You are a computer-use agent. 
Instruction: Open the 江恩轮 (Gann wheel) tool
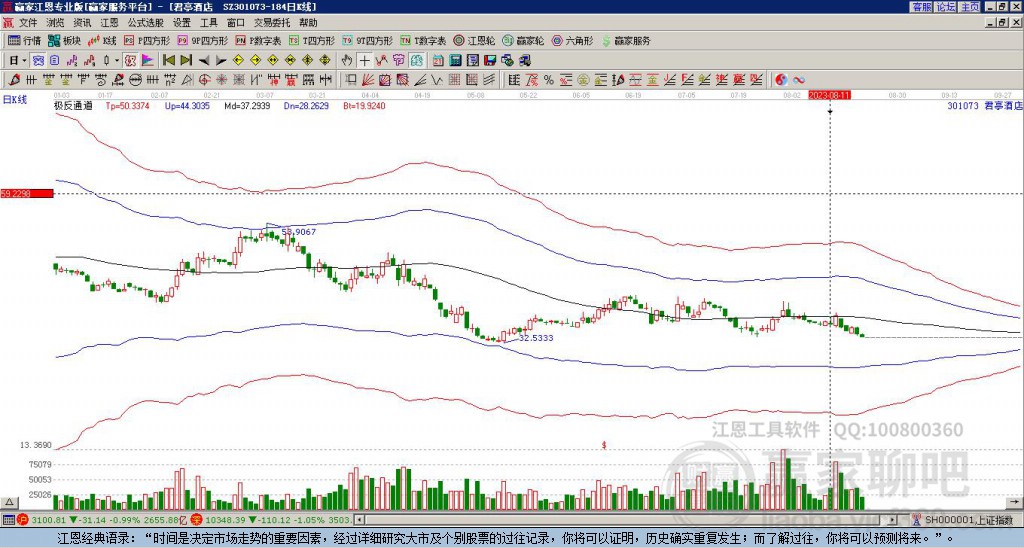pos(474,40)
